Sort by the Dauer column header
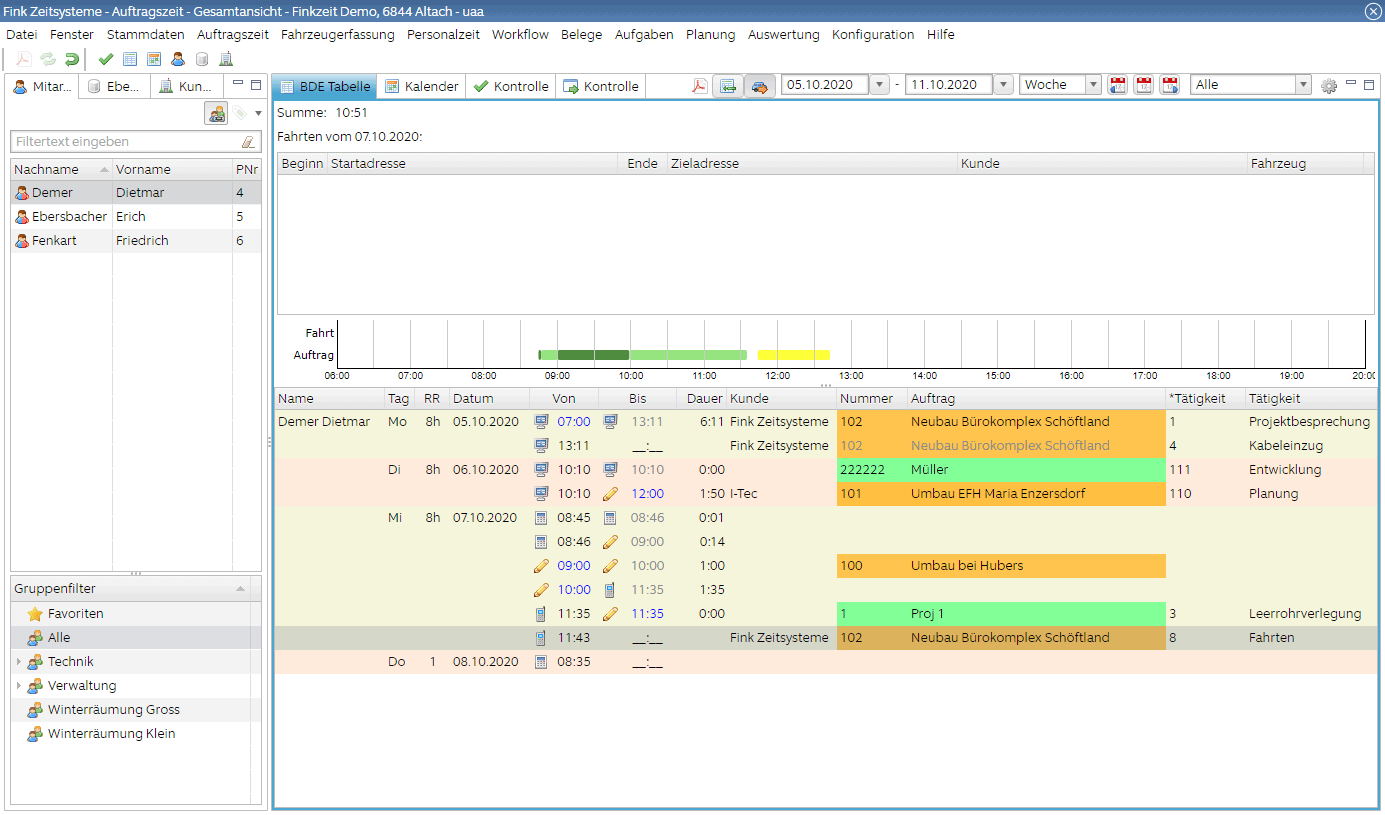The image size is (1385, 815). click(x=701, y=398)
